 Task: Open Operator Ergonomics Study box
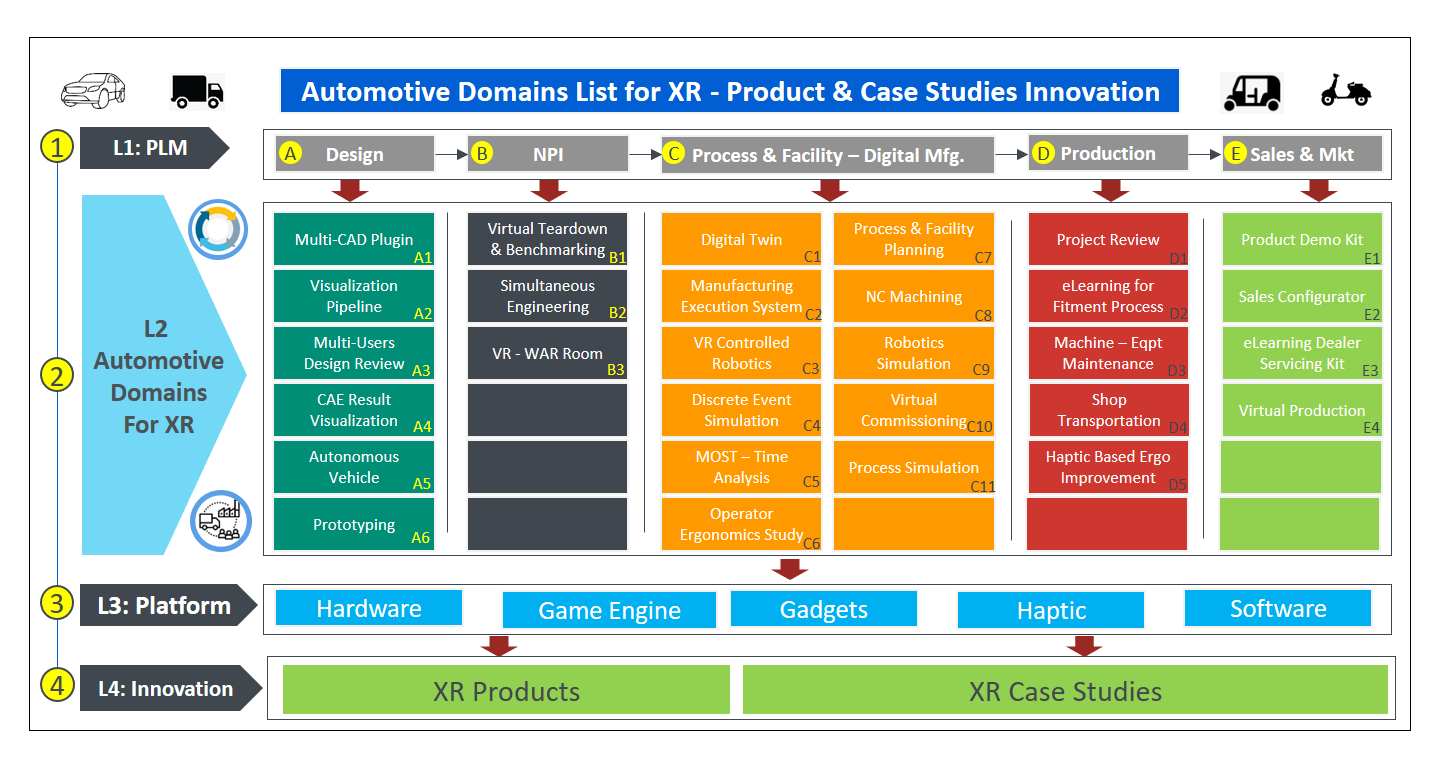(741, 524)
